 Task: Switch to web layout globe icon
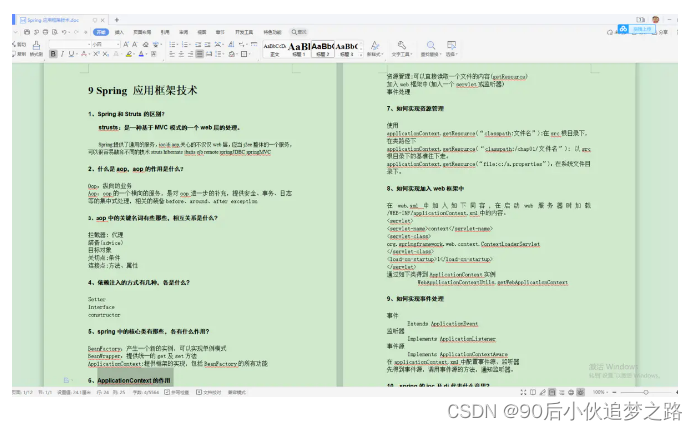pos(571,392)
